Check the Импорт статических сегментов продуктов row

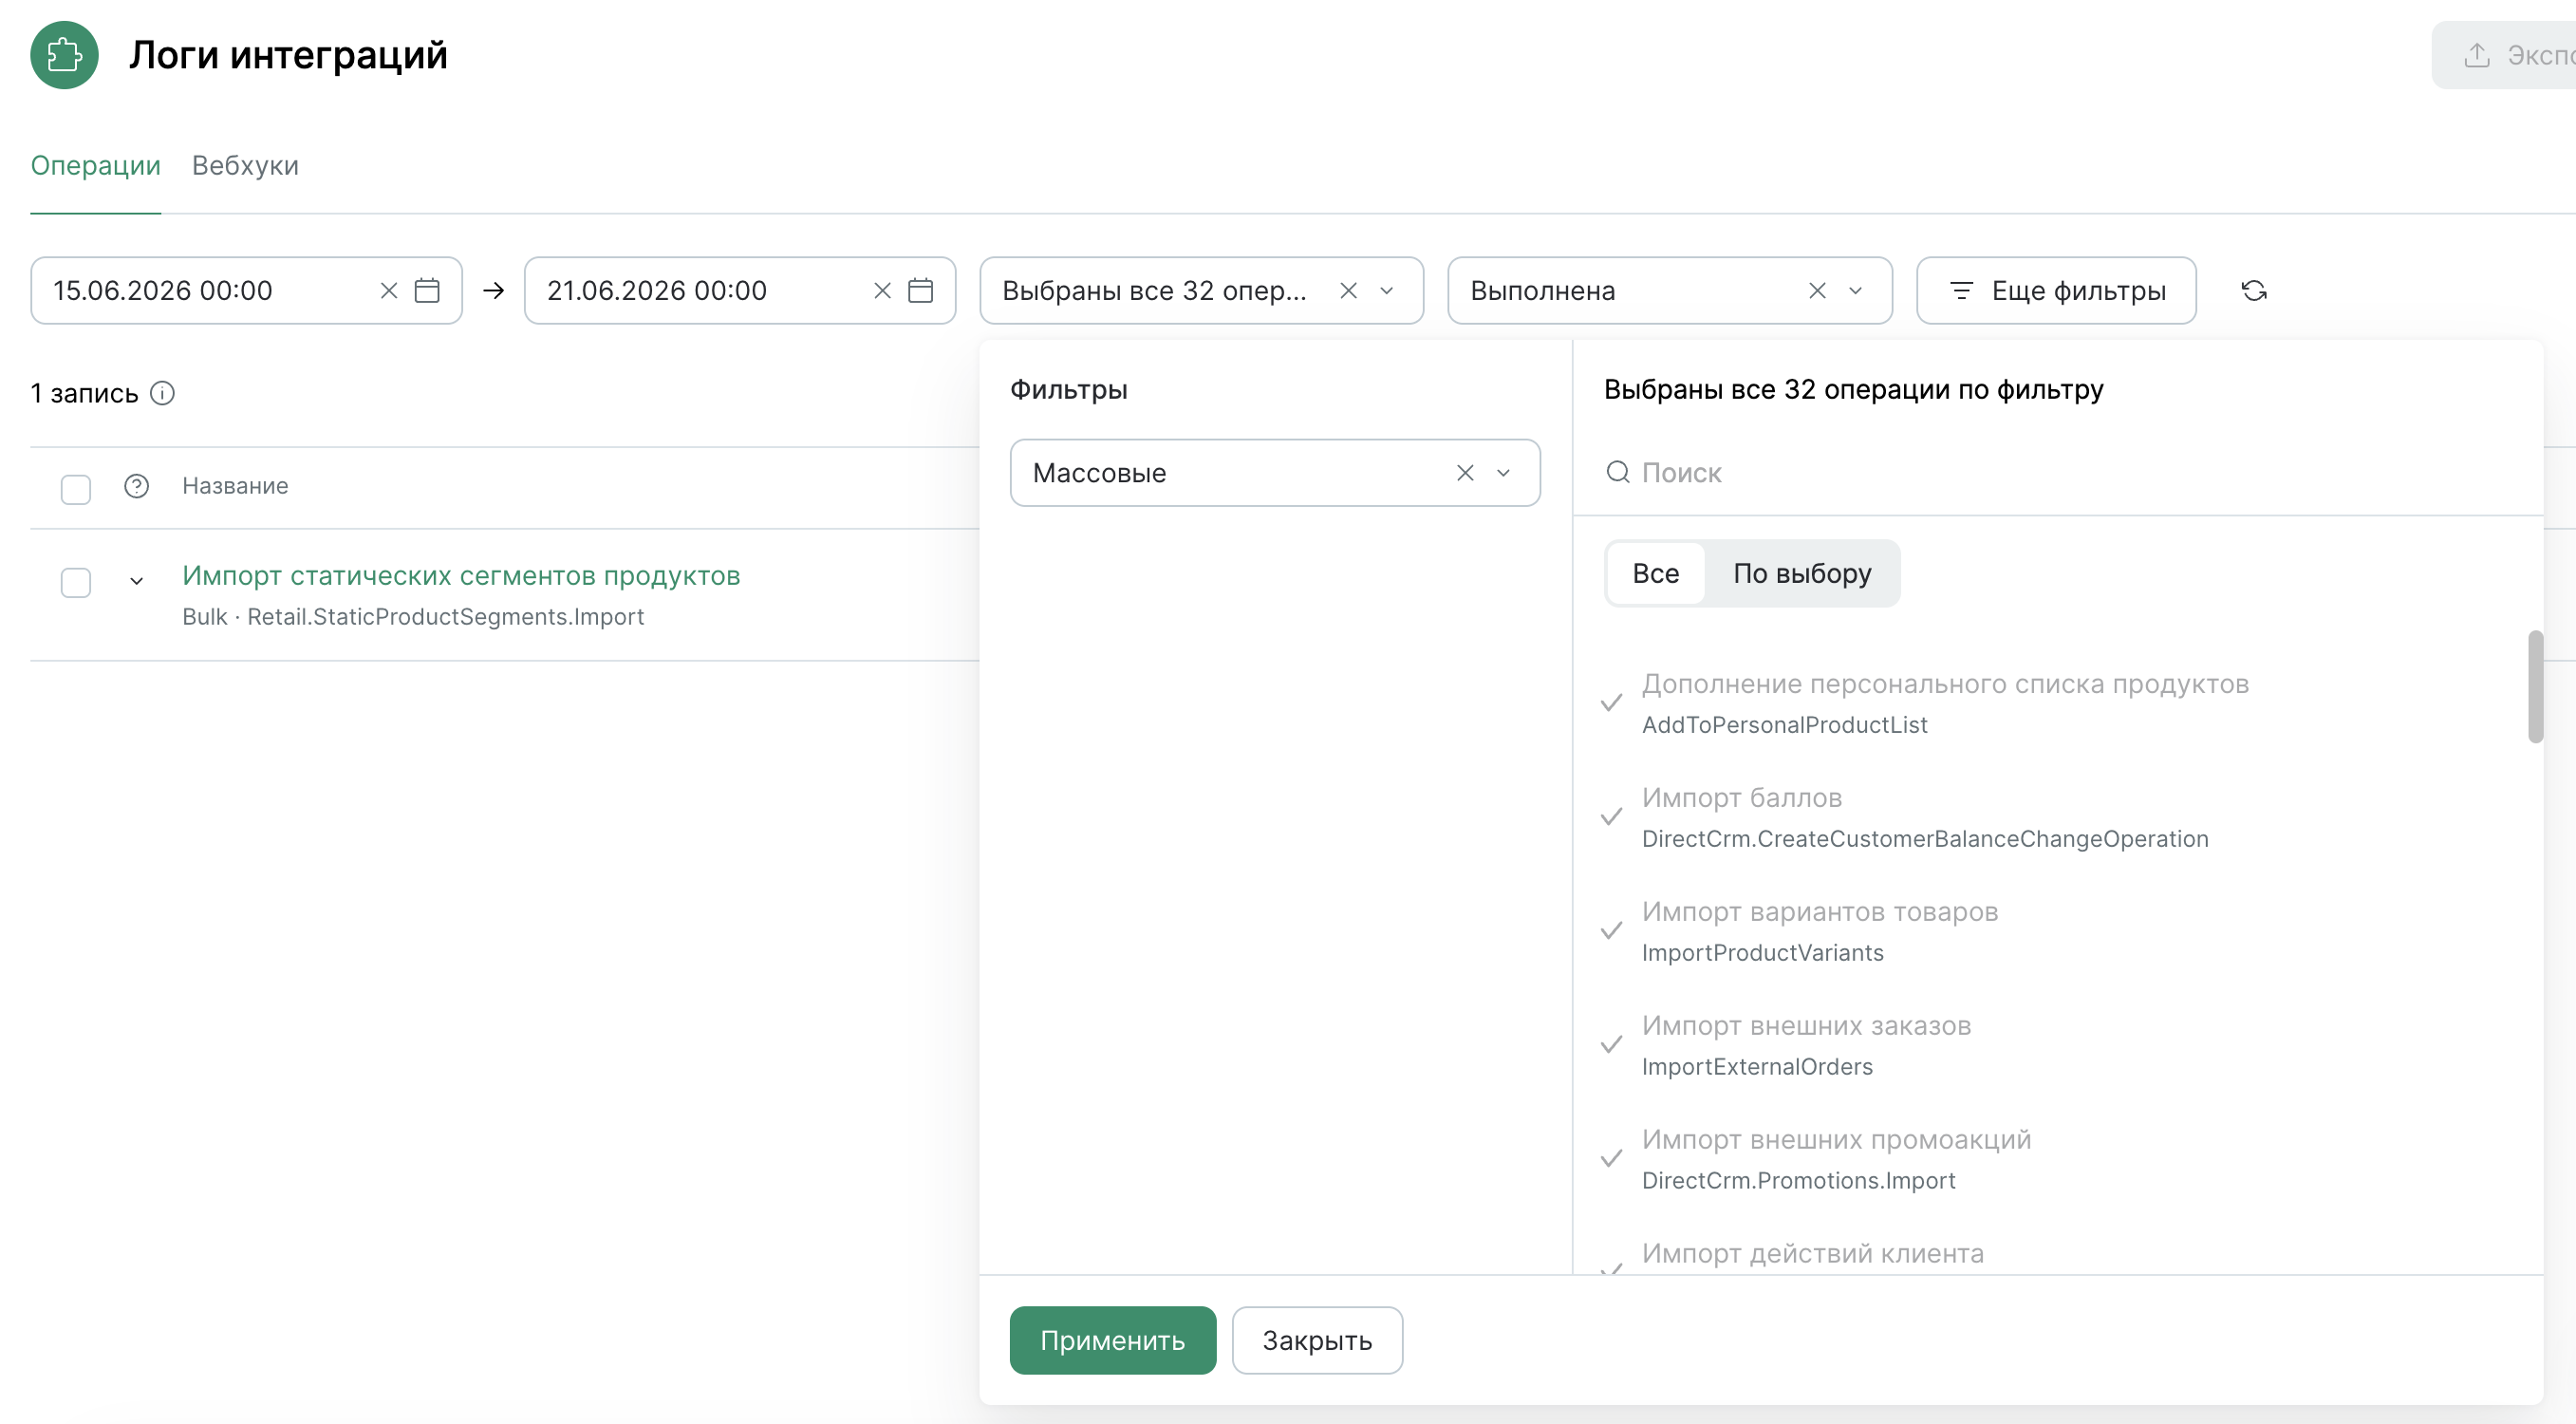76,582
